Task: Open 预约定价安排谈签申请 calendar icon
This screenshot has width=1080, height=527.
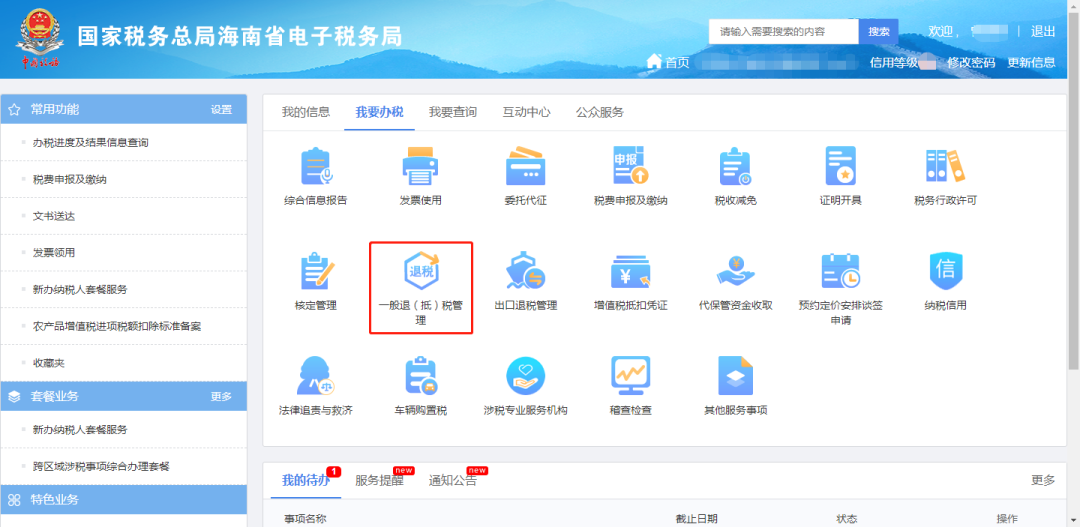Action: (x=840, y=271)
